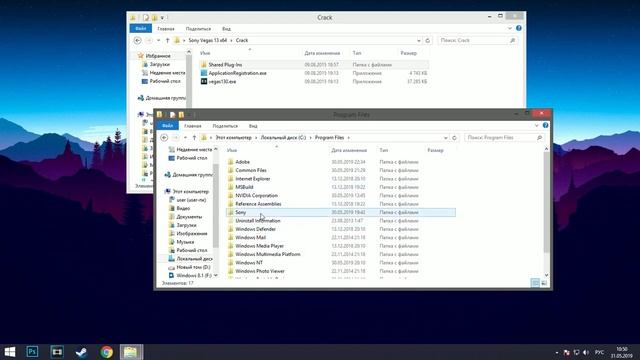The height and width of the screenshot is (360, 640).
Task: Click the Program Files search field
Action: (504, 138)
